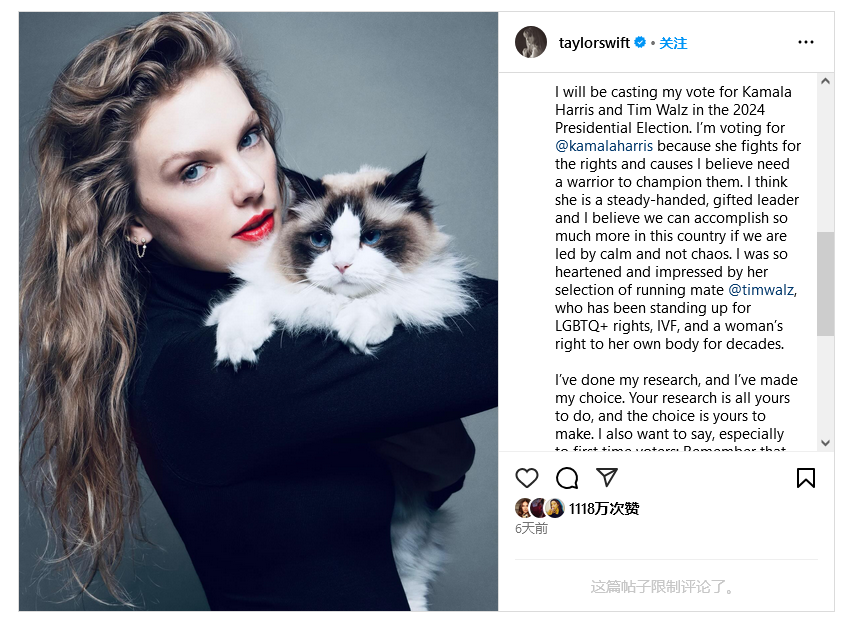Share the post with the paper plane icon
The width and height of the screenshot is (842, 617).
[x=607, y=477]
